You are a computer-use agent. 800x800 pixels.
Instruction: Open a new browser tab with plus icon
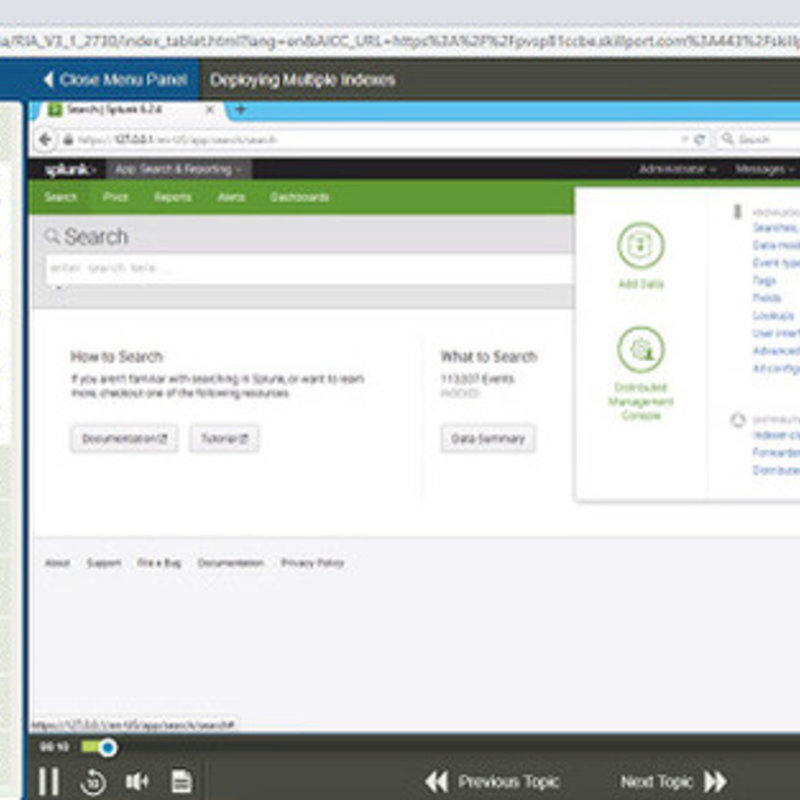coord(240,109)
